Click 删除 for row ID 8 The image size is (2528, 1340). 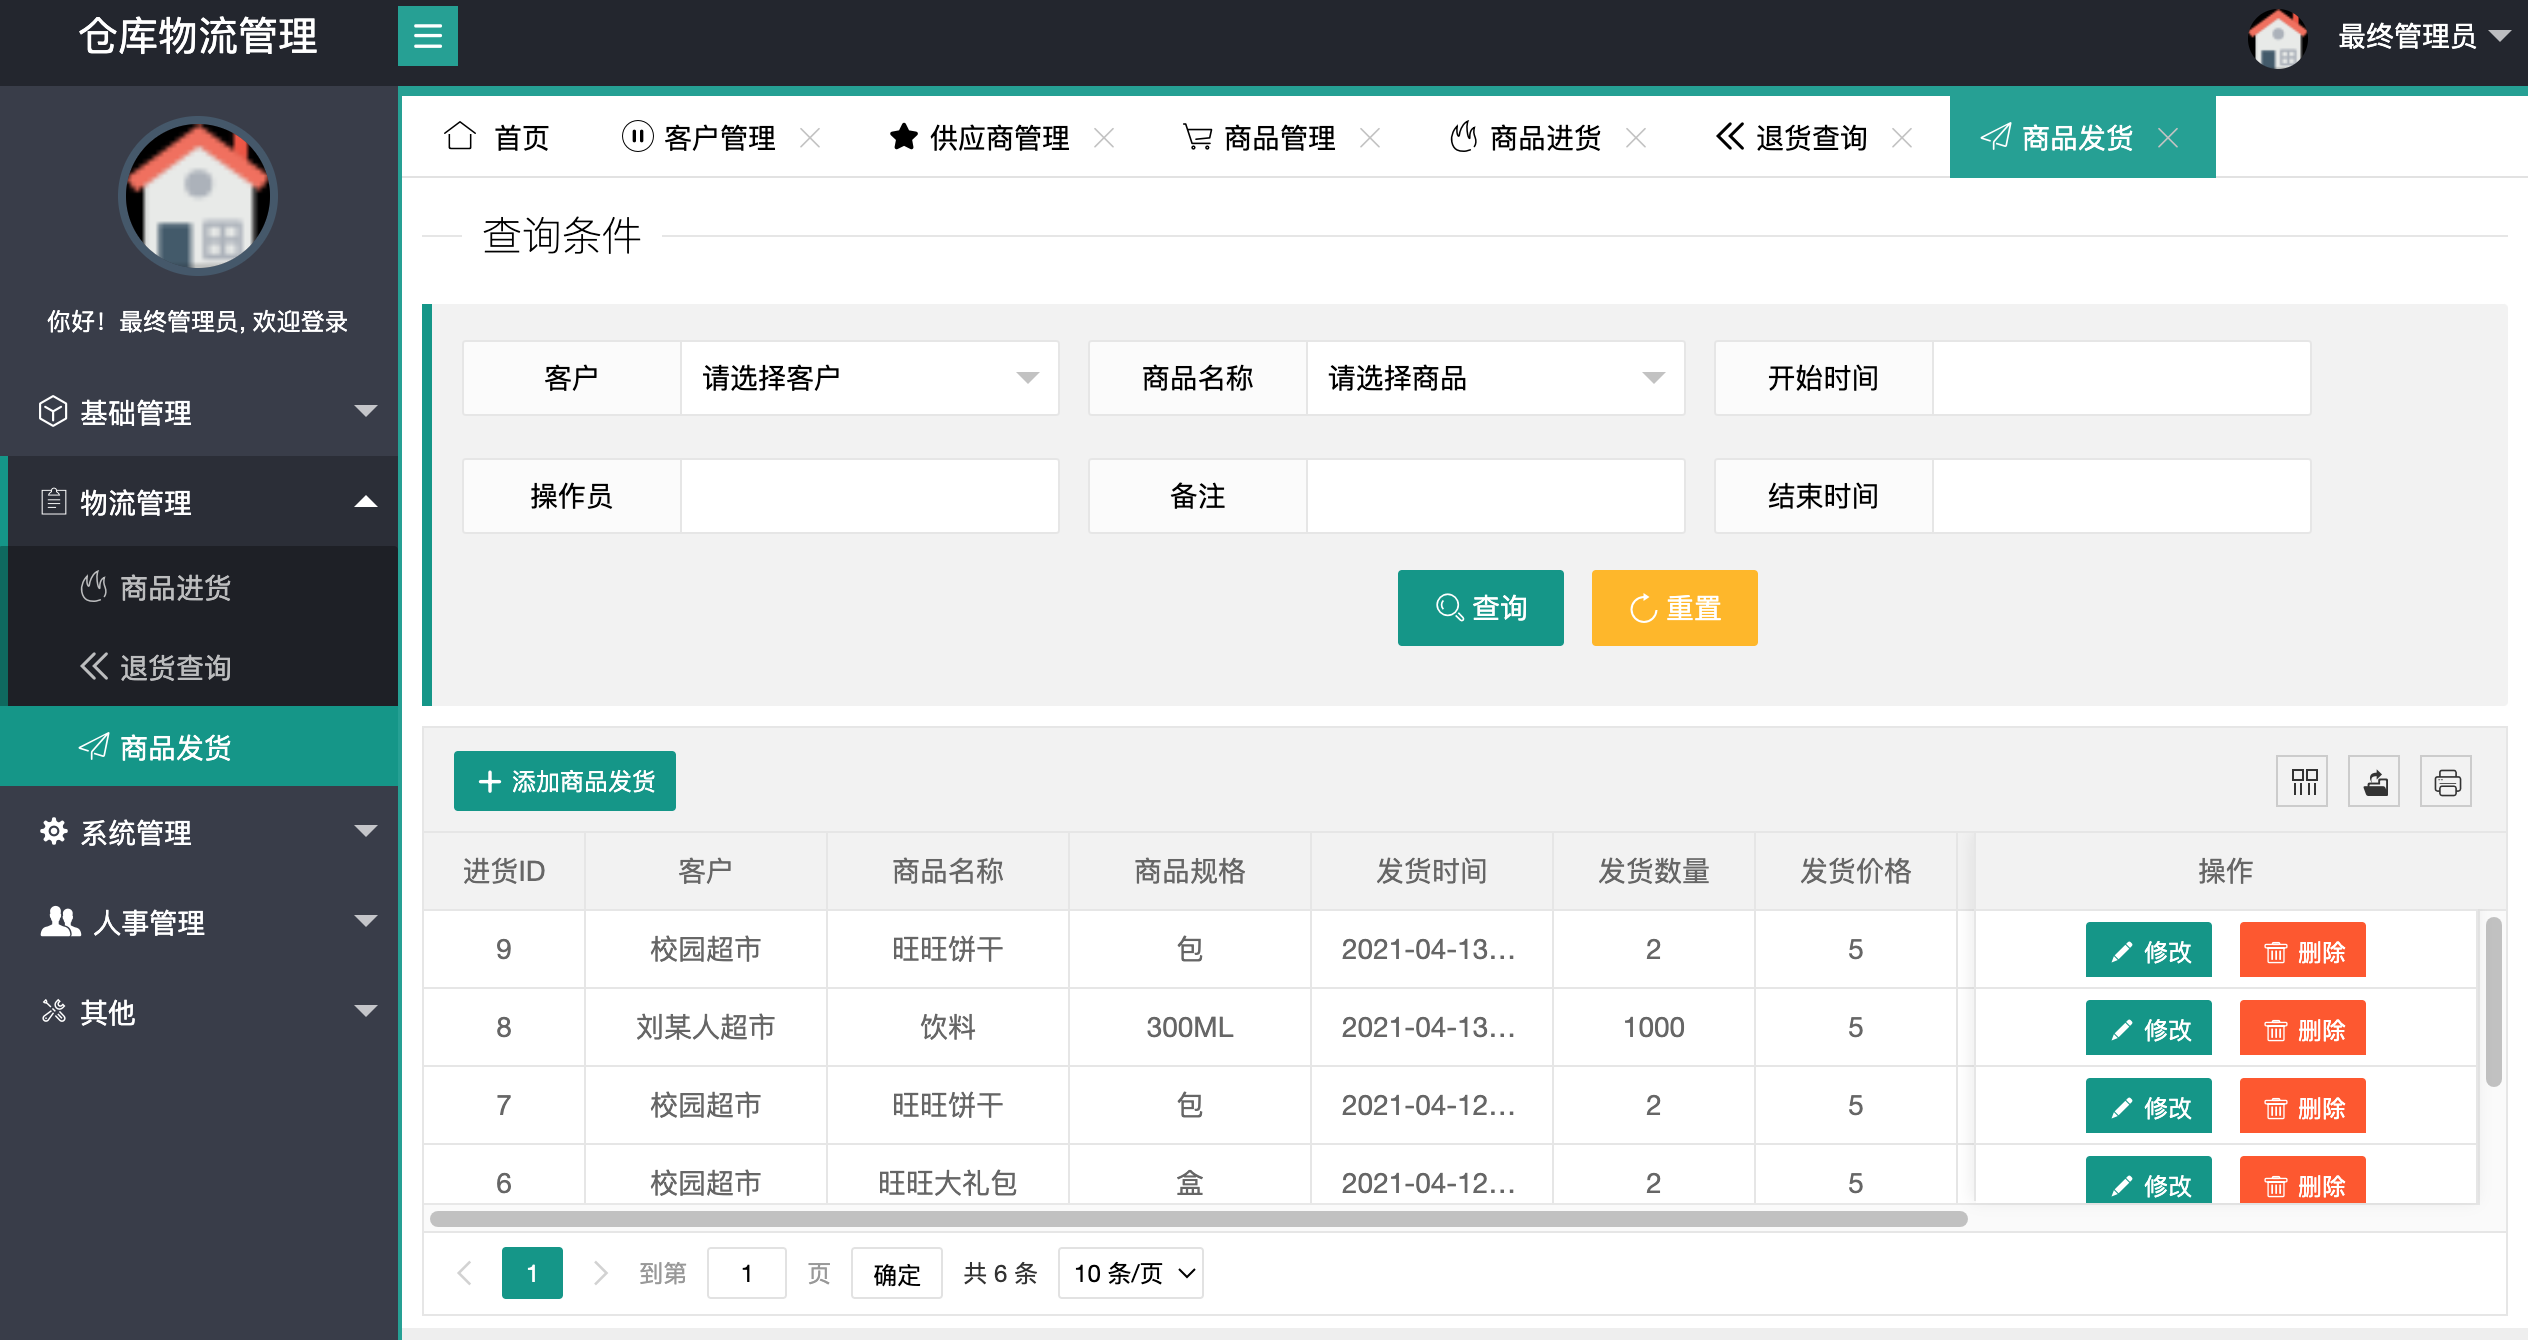click(2302, 1028)
